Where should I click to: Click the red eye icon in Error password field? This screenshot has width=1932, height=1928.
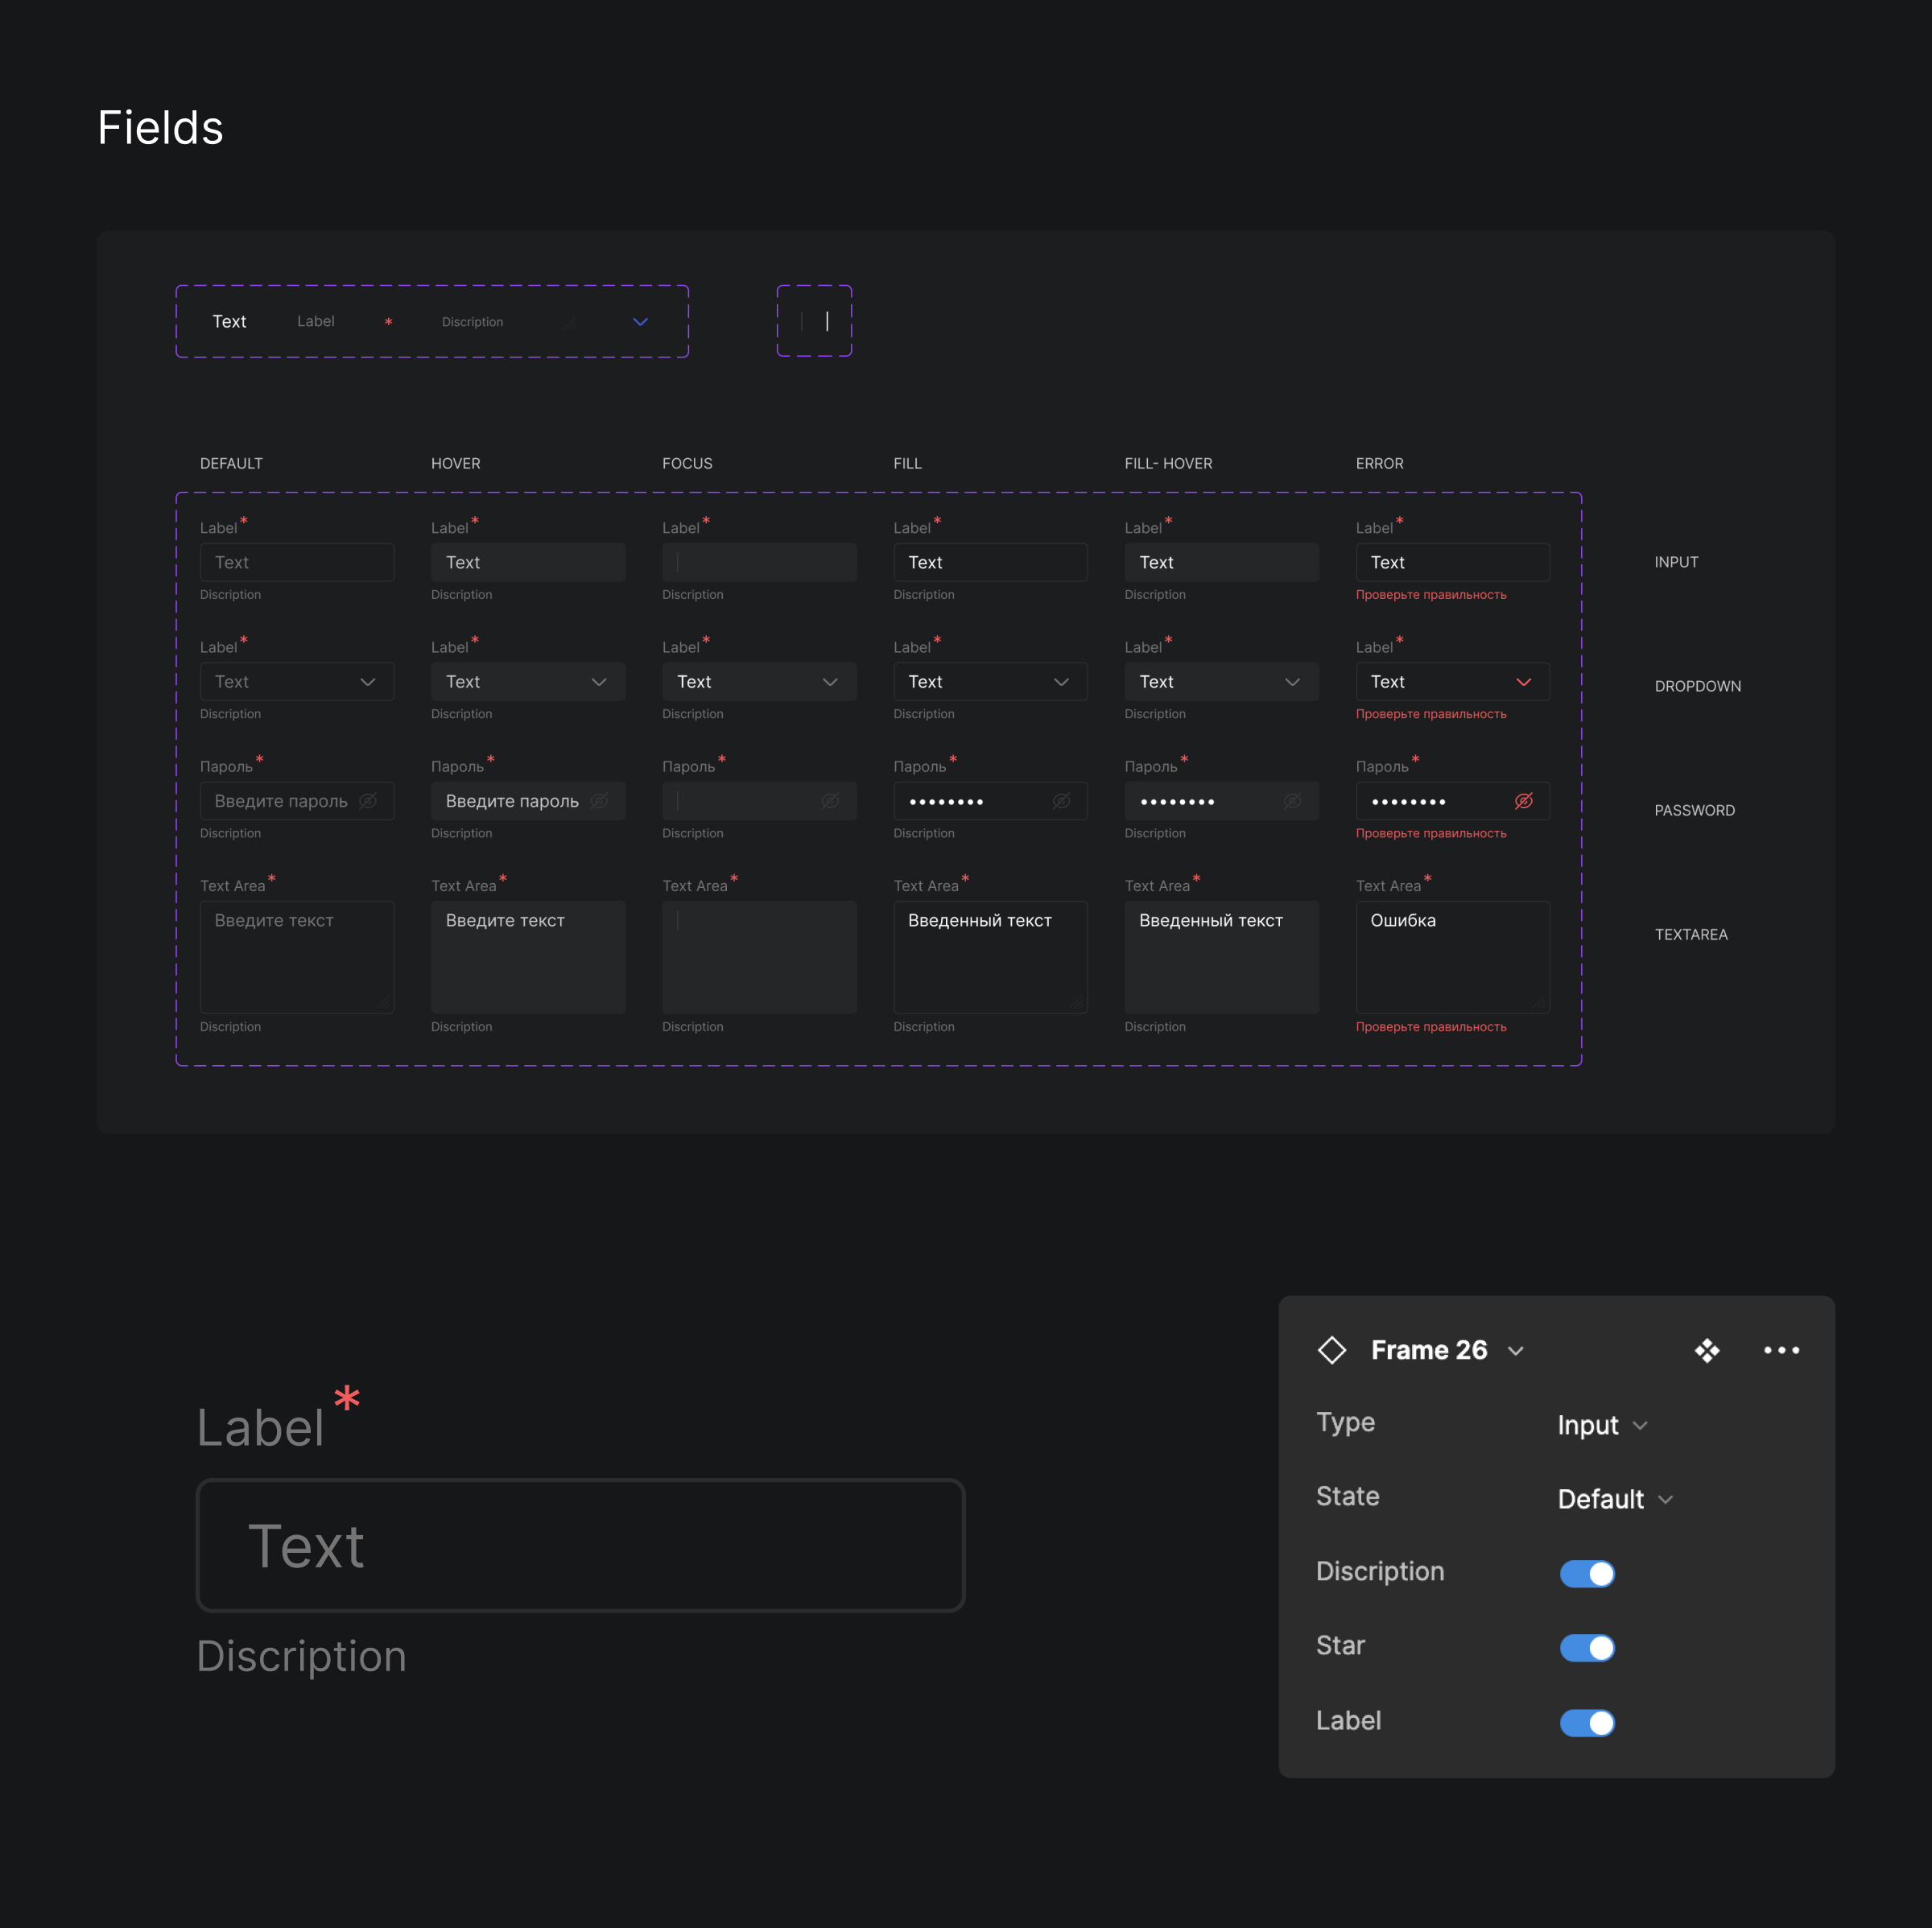(x=1523, y=801)
